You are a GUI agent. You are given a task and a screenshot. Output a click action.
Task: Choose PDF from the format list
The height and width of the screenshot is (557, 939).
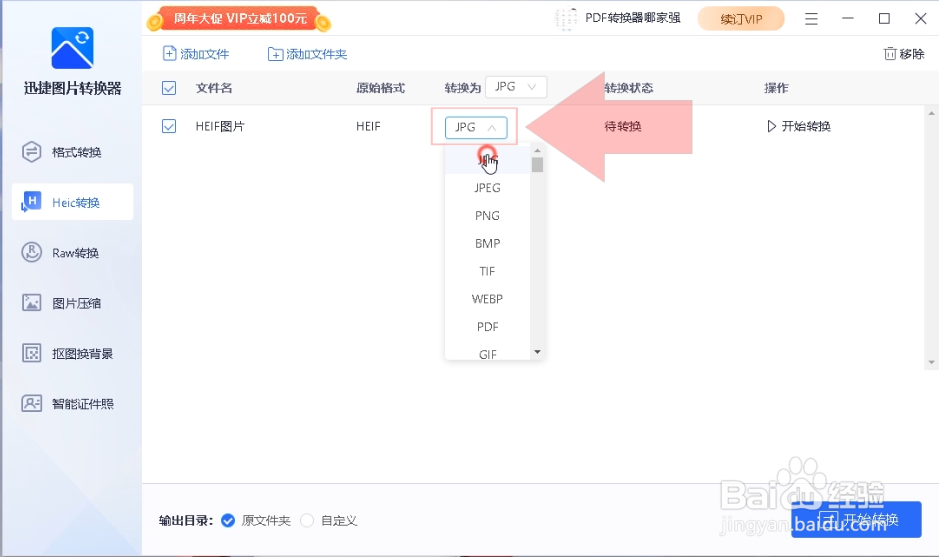click(487, 327)
